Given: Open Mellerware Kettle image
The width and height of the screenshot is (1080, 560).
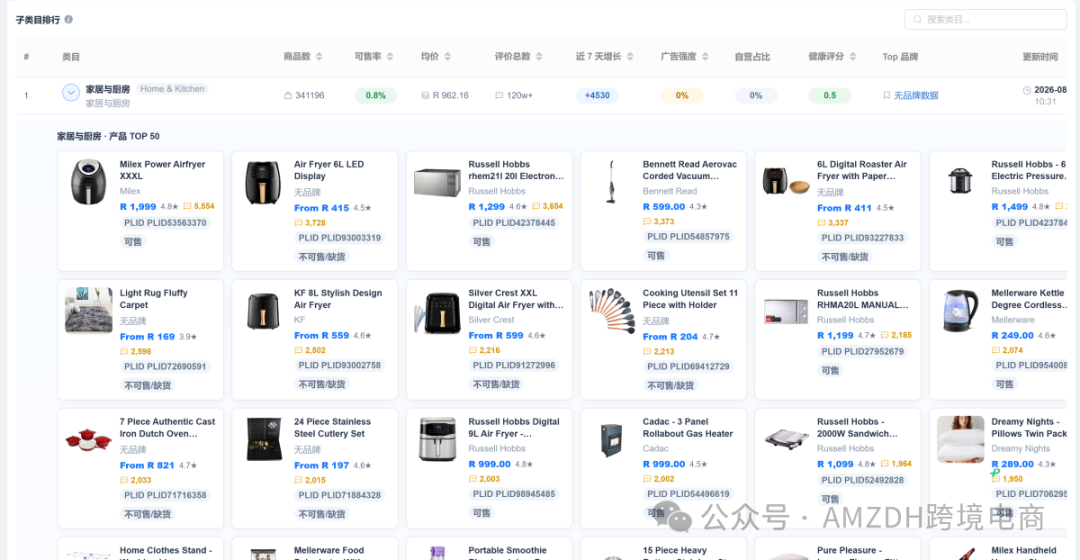Looking at the screenshot, I should (x=960, y=311).
